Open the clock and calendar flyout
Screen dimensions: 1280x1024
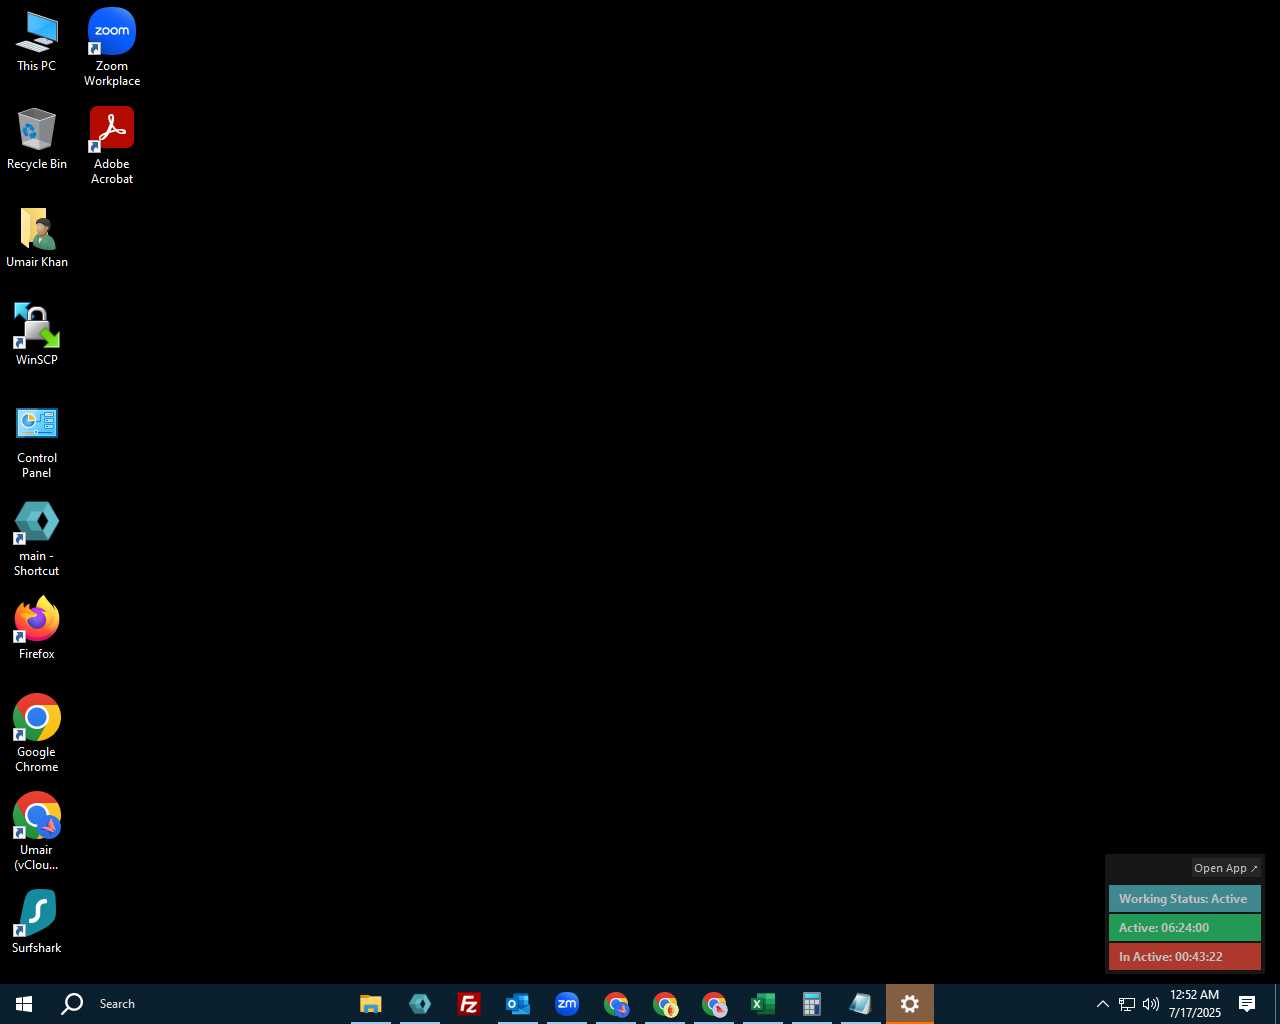[1195, 1004]
